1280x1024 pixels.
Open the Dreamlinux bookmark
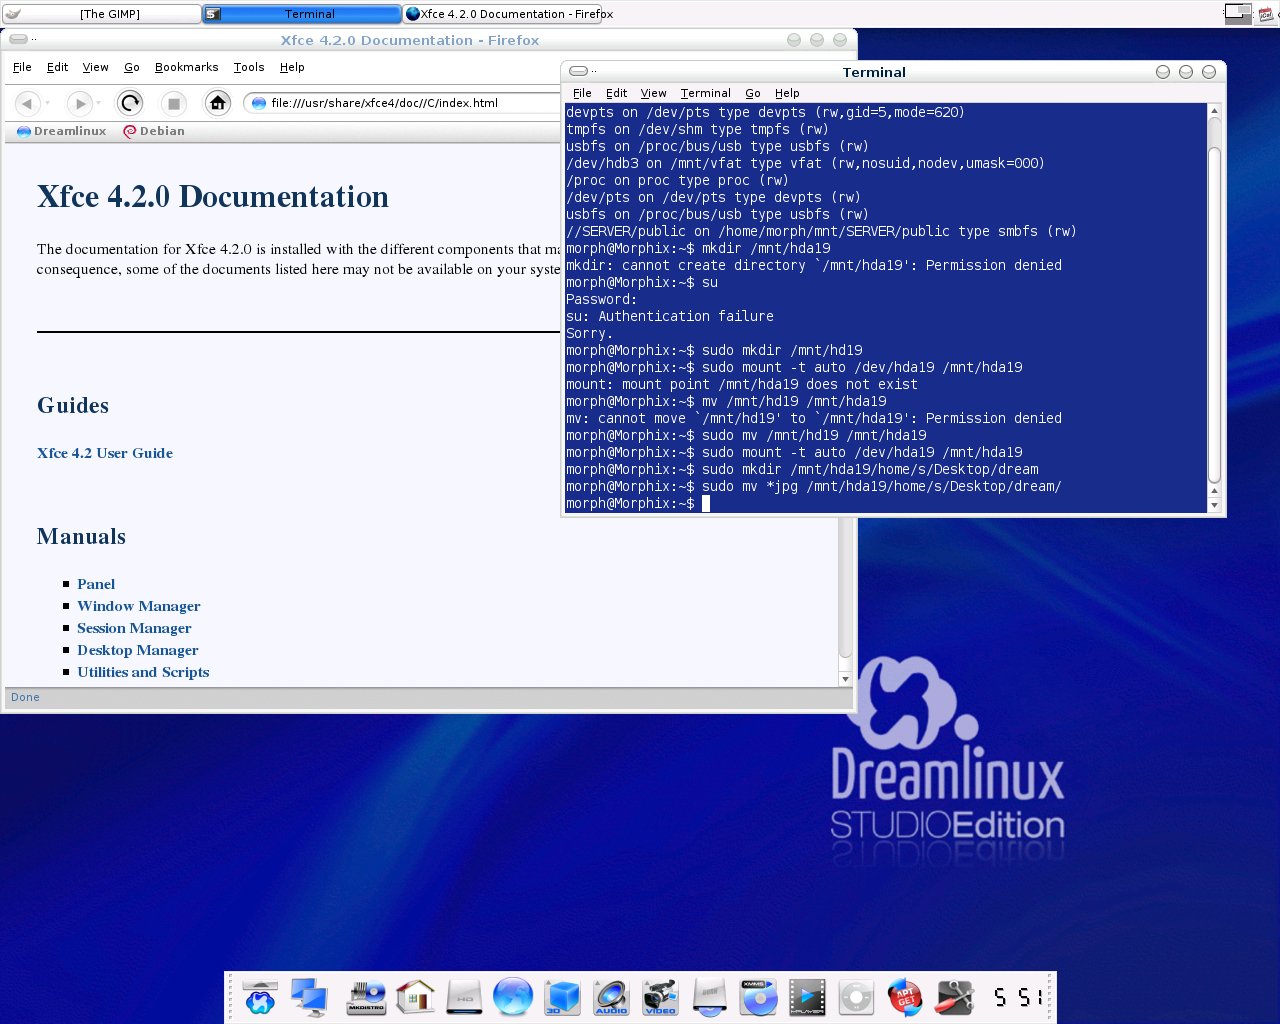(62, 131)
